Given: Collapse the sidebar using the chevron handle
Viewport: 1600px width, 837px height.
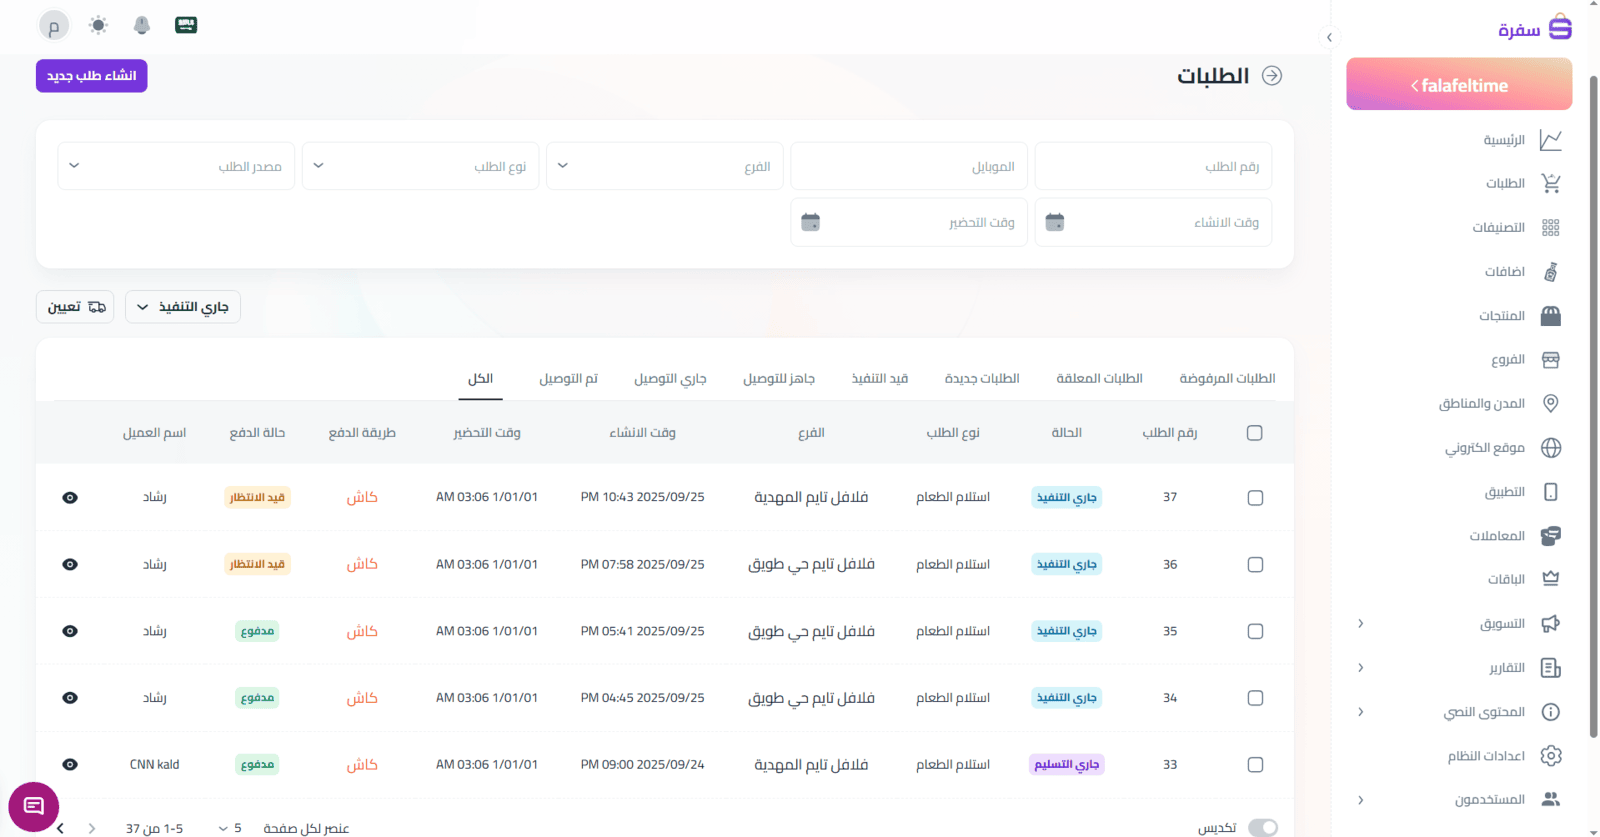Looking at the screenshot, I should [x=1329, y=38].
